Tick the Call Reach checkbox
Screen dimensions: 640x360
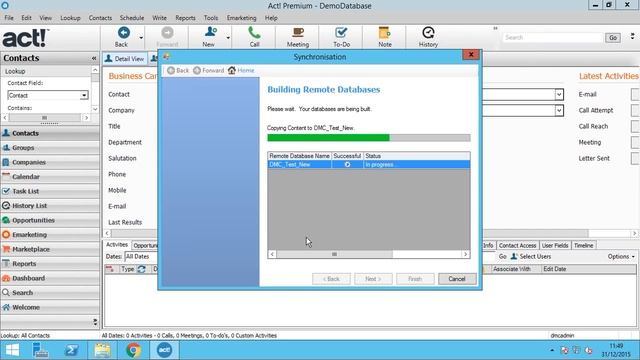(635, 126)
